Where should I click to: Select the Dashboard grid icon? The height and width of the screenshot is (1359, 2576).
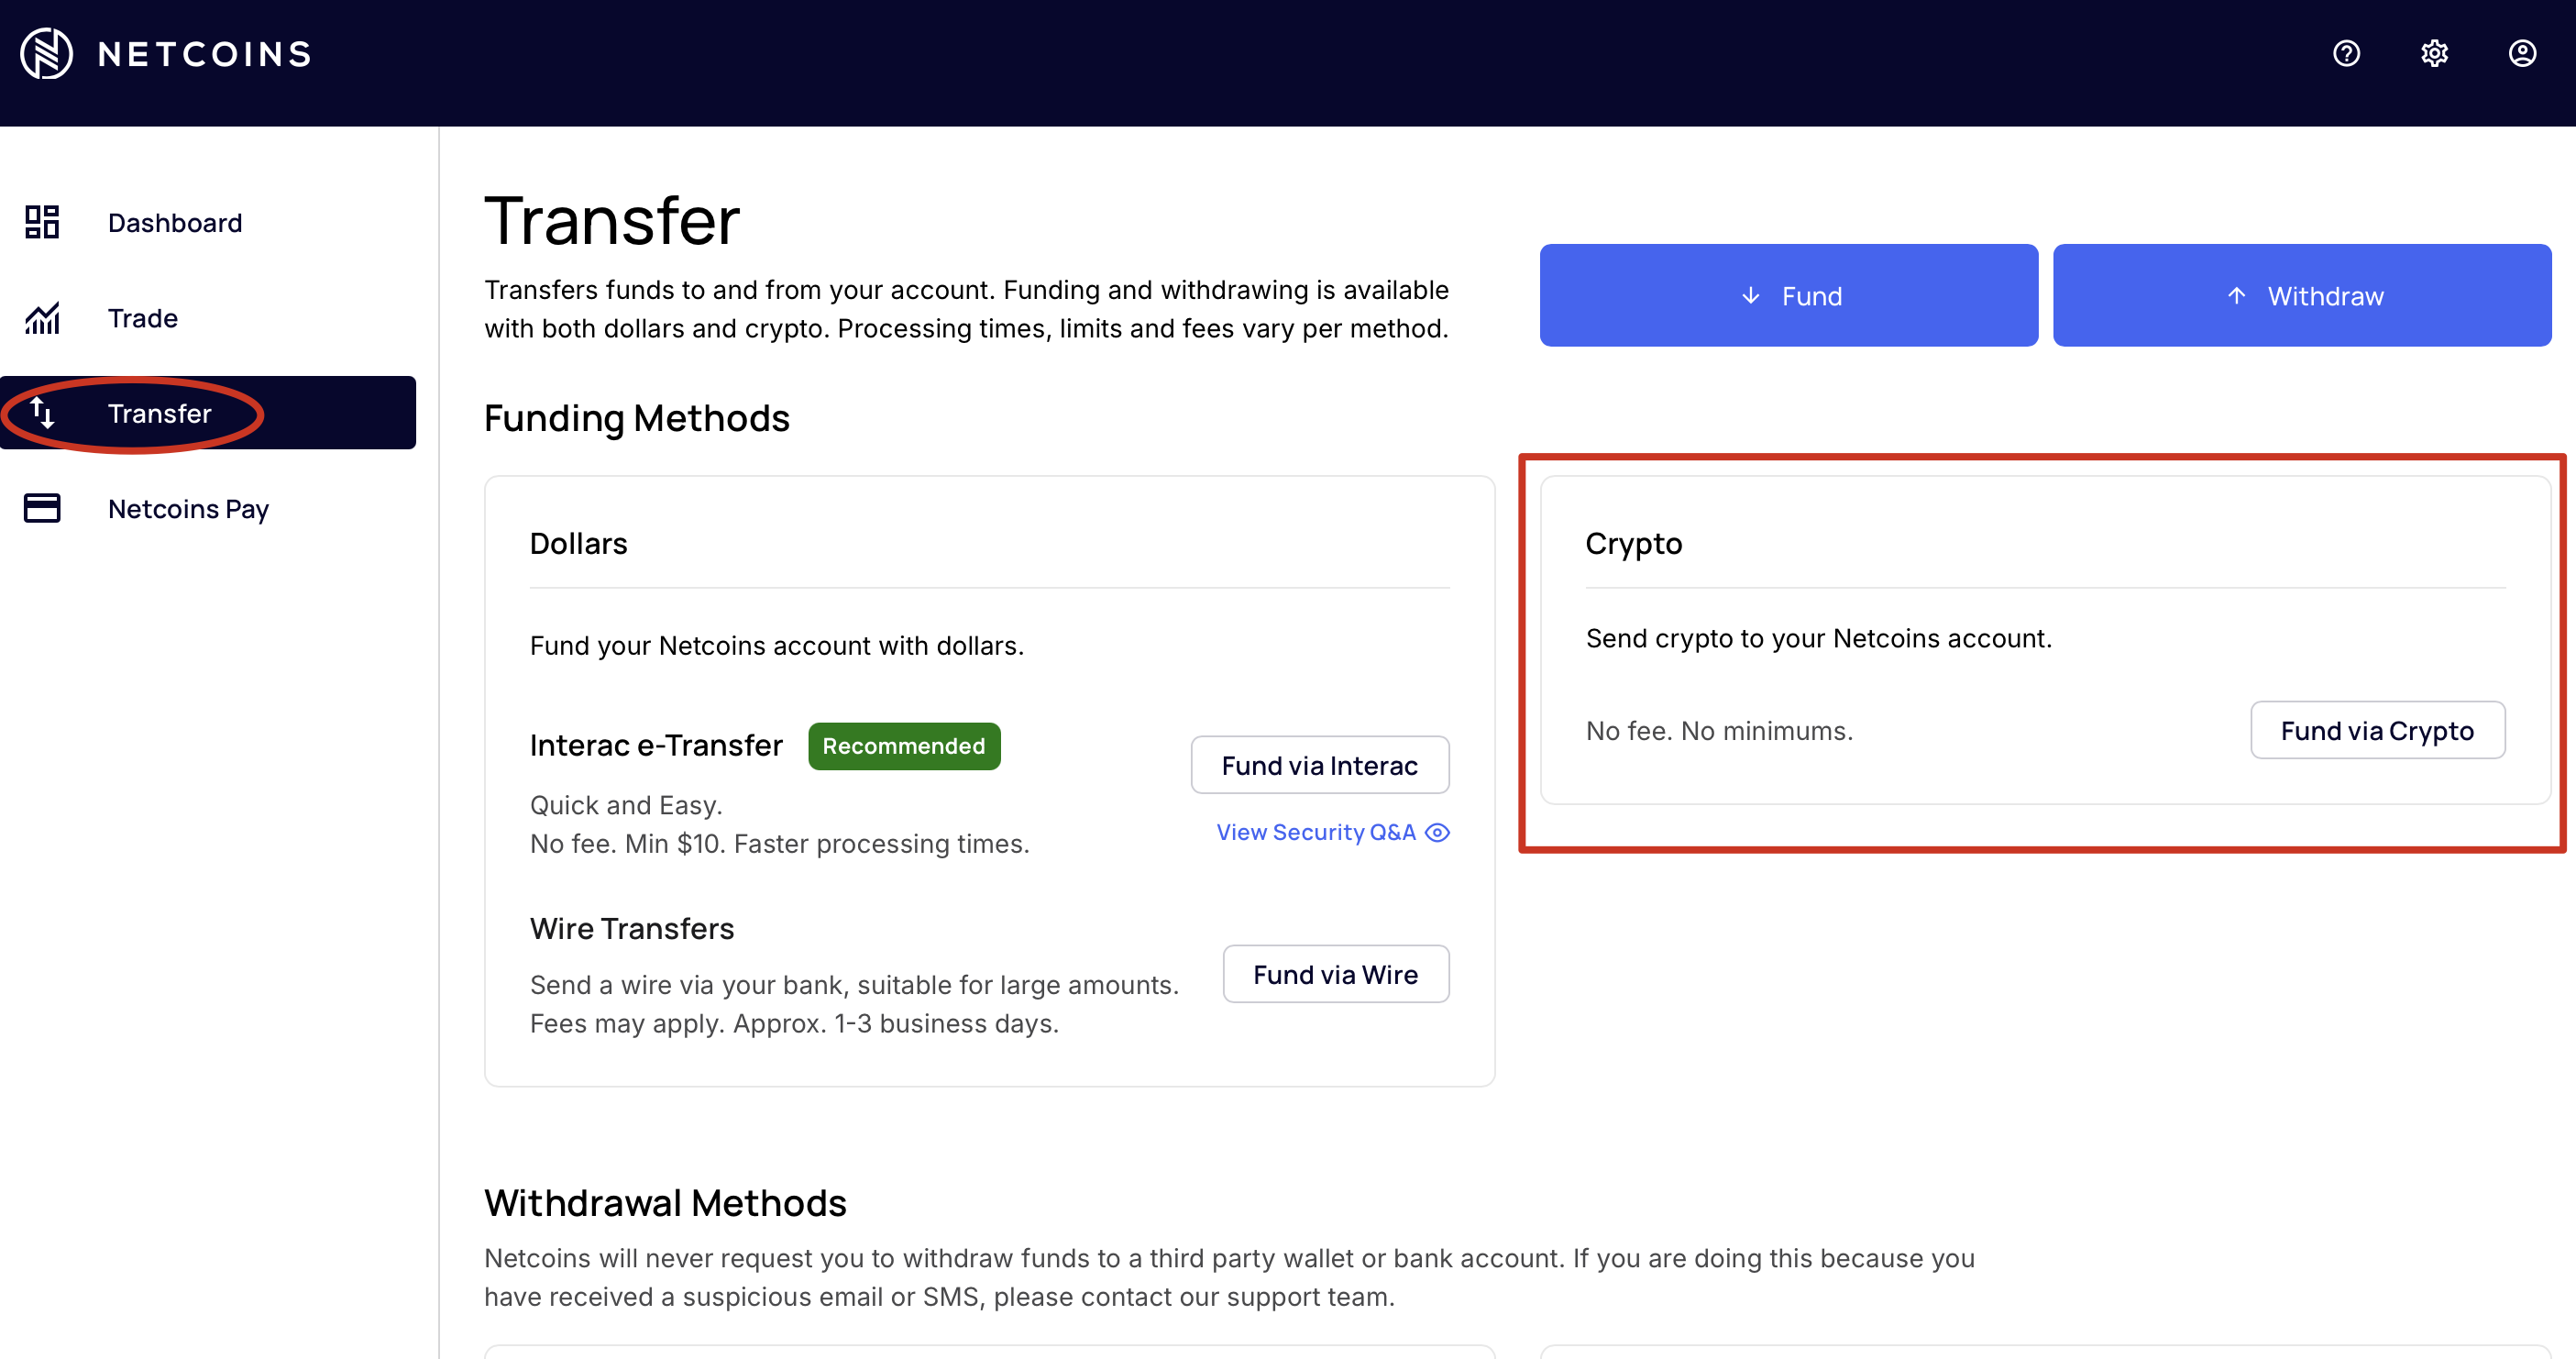pyautogui.click(x=41, y=222)
